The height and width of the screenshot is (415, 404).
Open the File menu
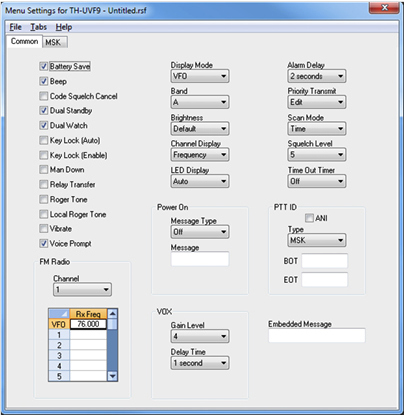pyautogui.click(x=15, y=27)
